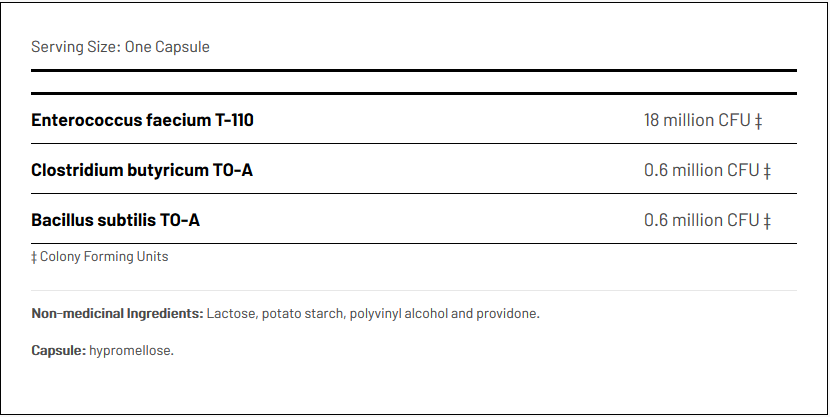Click the polyvinyl alcohol ingredient text
This screenshot has width=830, height=417.
click(396, 313)
